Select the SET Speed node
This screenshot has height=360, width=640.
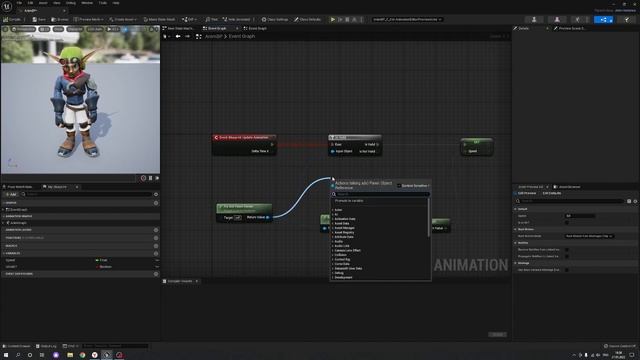tap(477, 147)
